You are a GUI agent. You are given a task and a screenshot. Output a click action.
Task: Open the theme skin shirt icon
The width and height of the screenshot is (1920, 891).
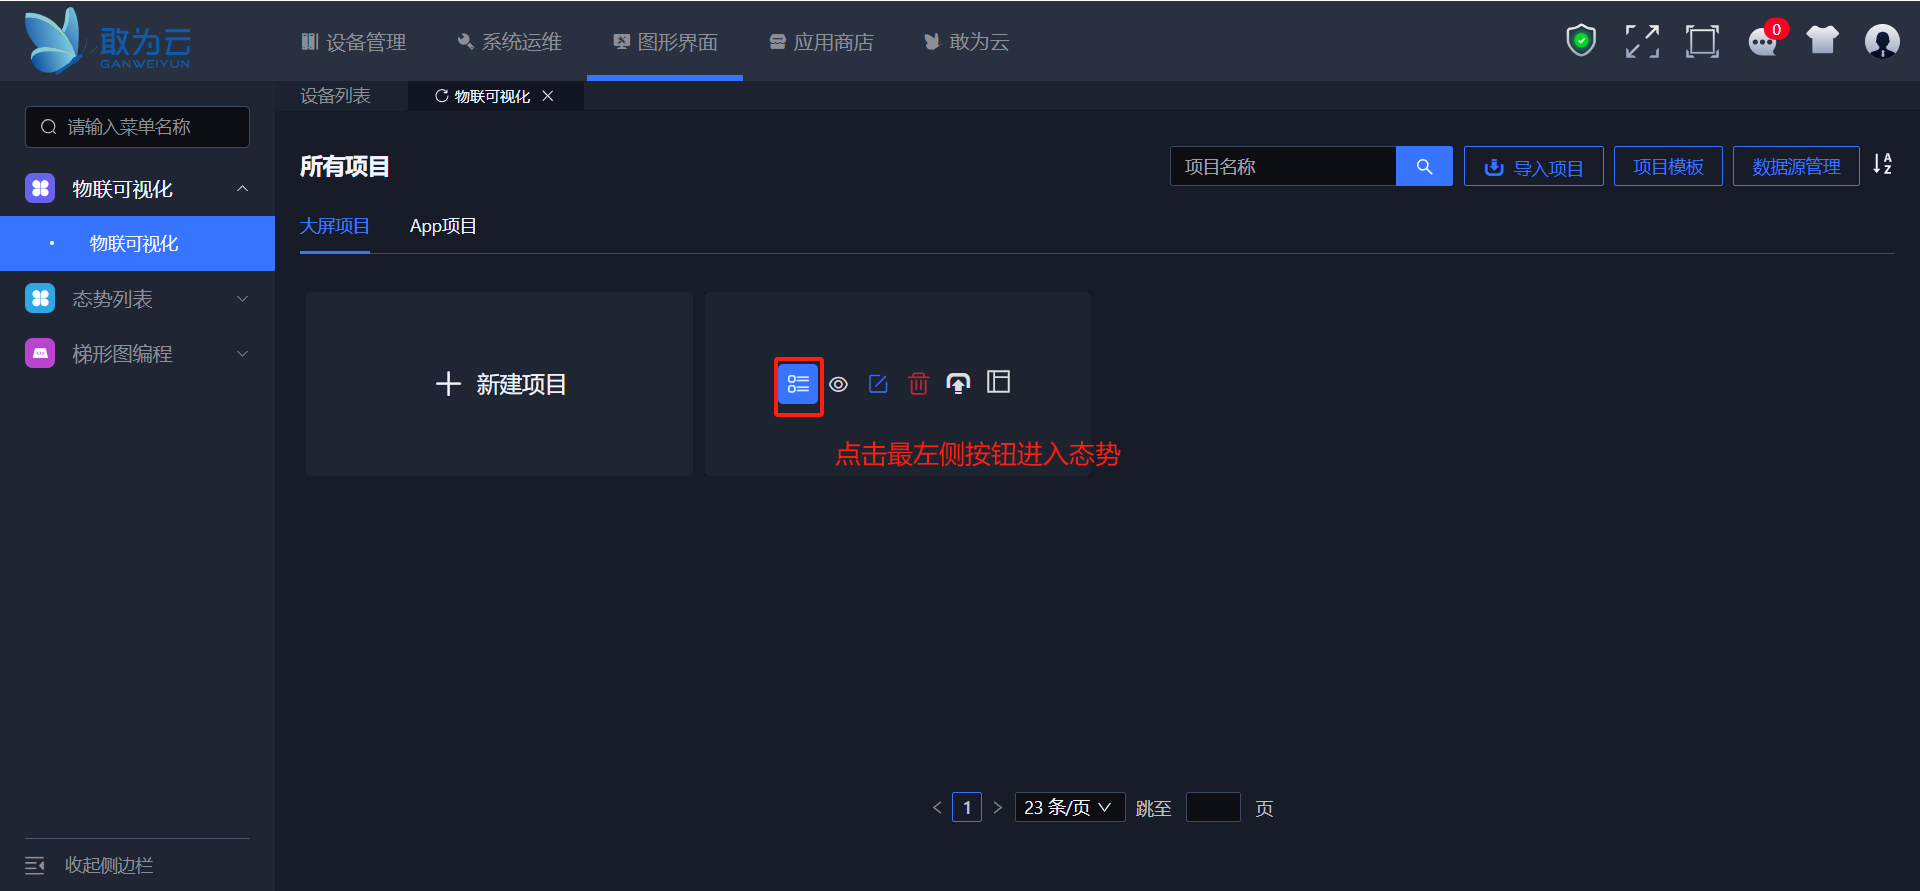point(1822,40)
